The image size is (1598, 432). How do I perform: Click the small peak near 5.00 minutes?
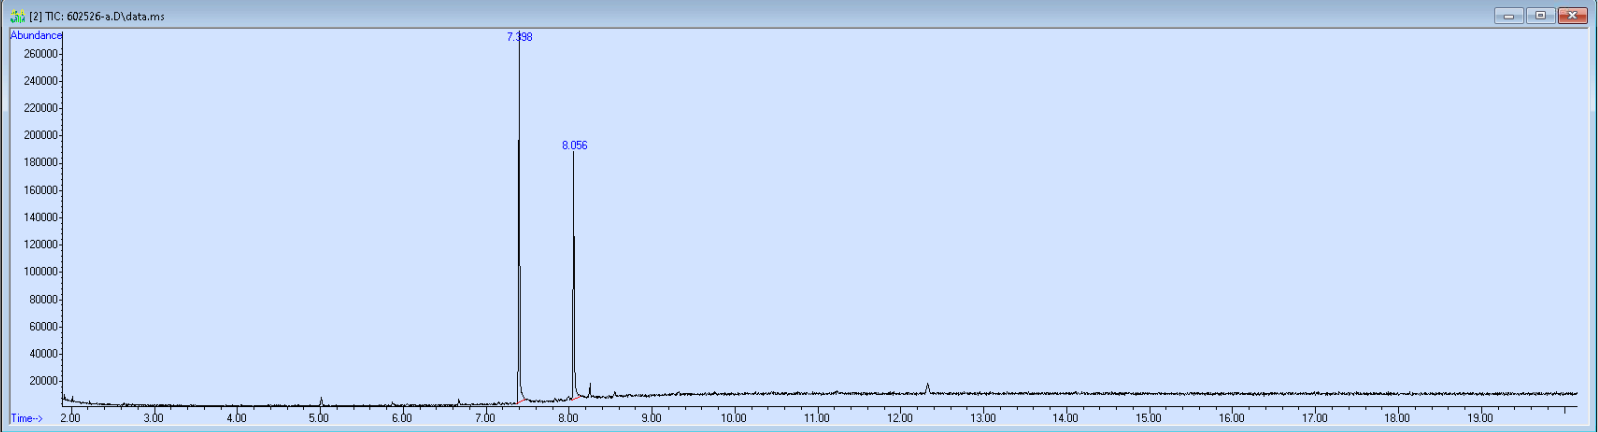point(321,401)
